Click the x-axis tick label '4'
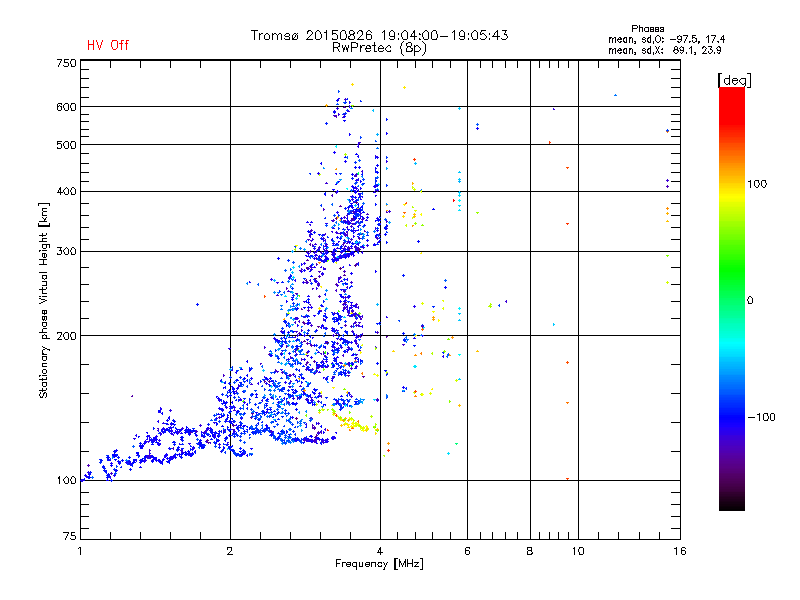The width and height of the screenshot is (800, 600). pos(380,551)
